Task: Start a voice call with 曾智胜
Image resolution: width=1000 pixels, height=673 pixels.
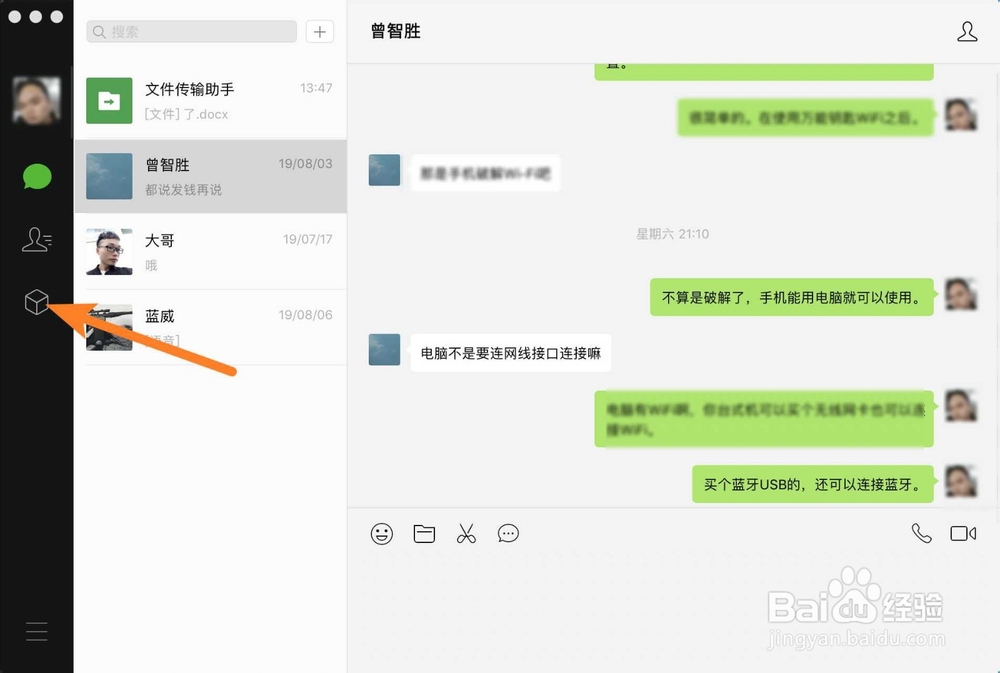Action: 920,533
